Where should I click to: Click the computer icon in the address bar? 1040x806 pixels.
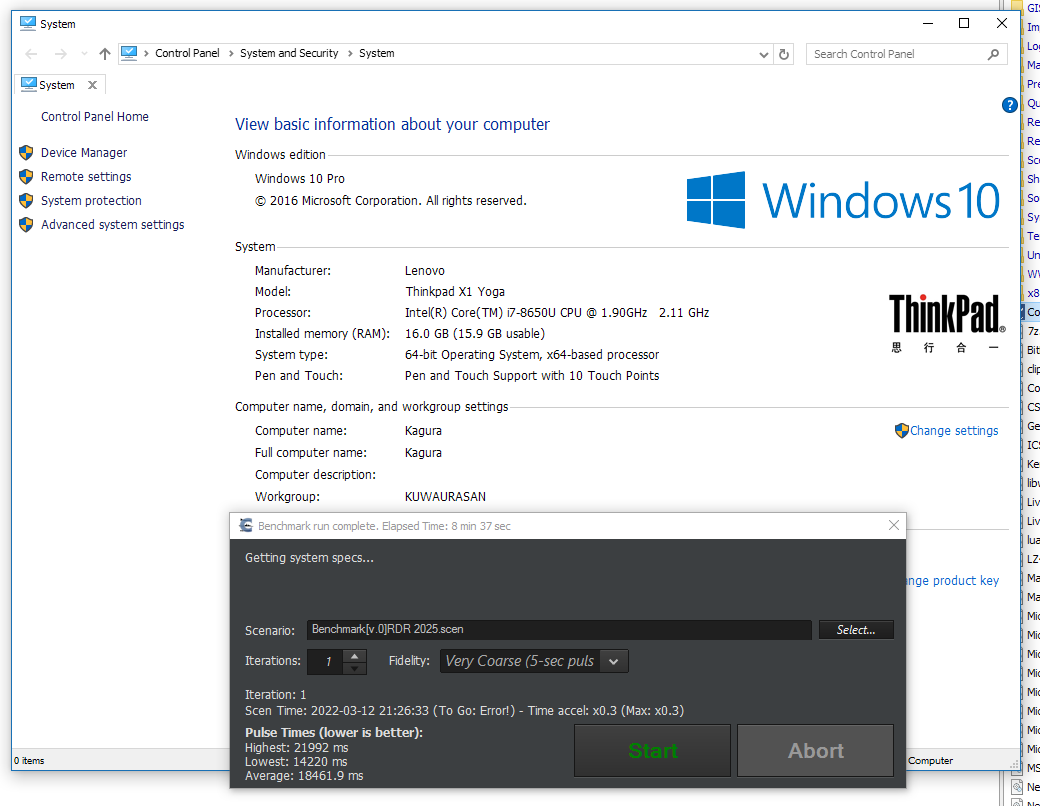129,53
